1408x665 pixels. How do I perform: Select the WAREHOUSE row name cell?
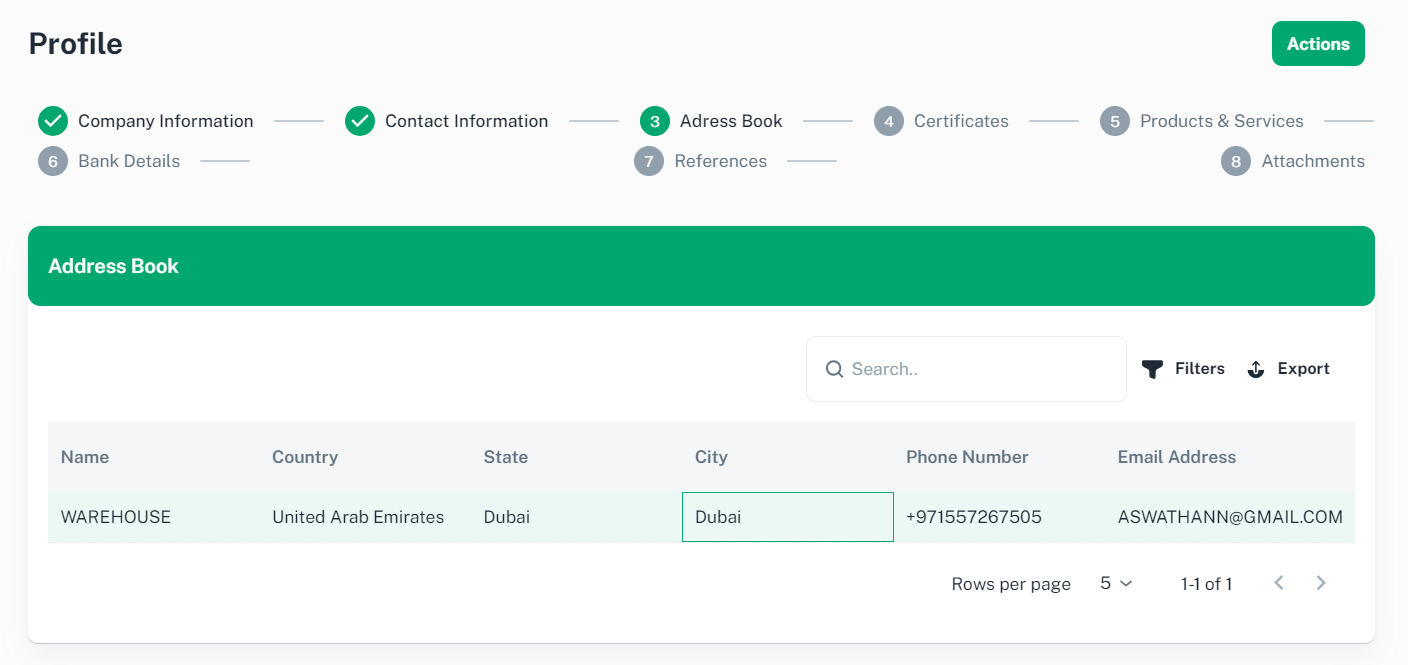tap(116, 517)
